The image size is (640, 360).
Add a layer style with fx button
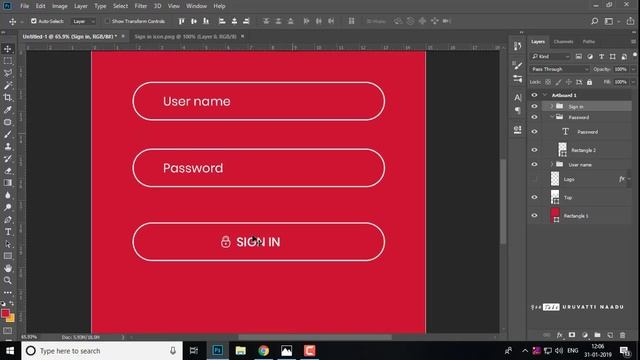click(560, 335)
